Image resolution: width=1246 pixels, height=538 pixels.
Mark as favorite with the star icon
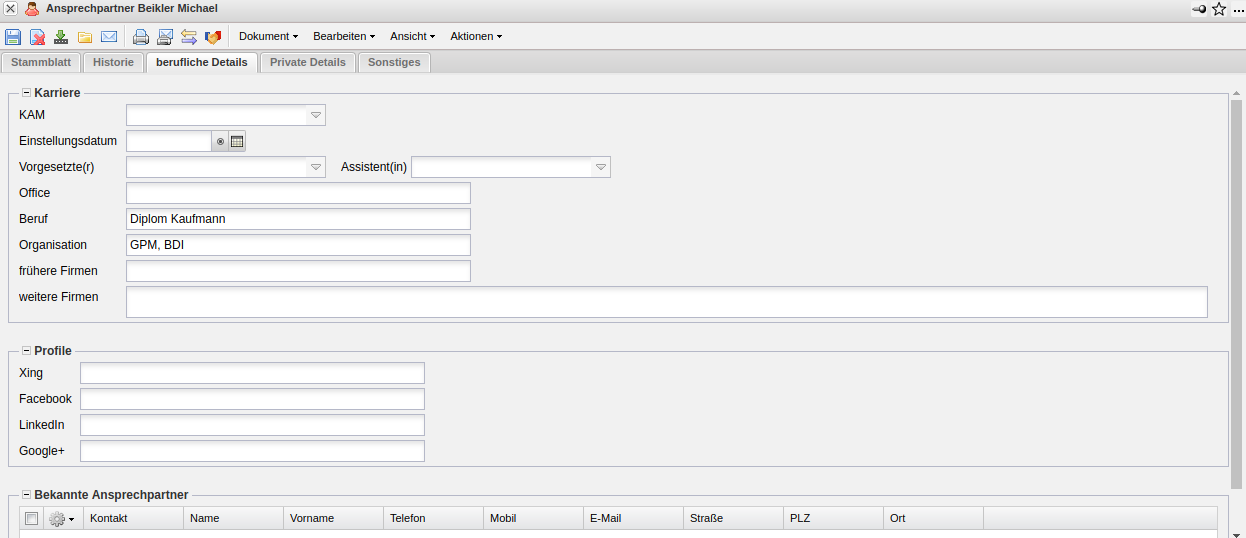pyautogui.click(x=1219, y=9)
